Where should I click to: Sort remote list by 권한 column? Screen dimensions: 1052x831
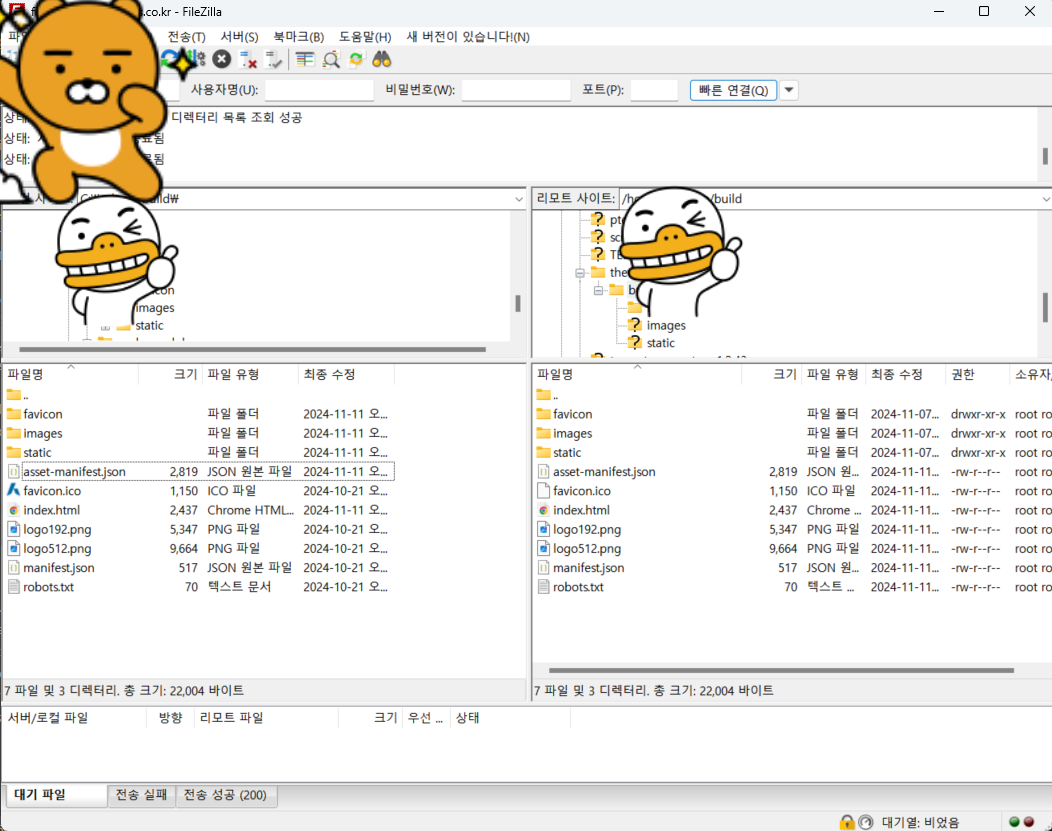[x=978, y=374]
